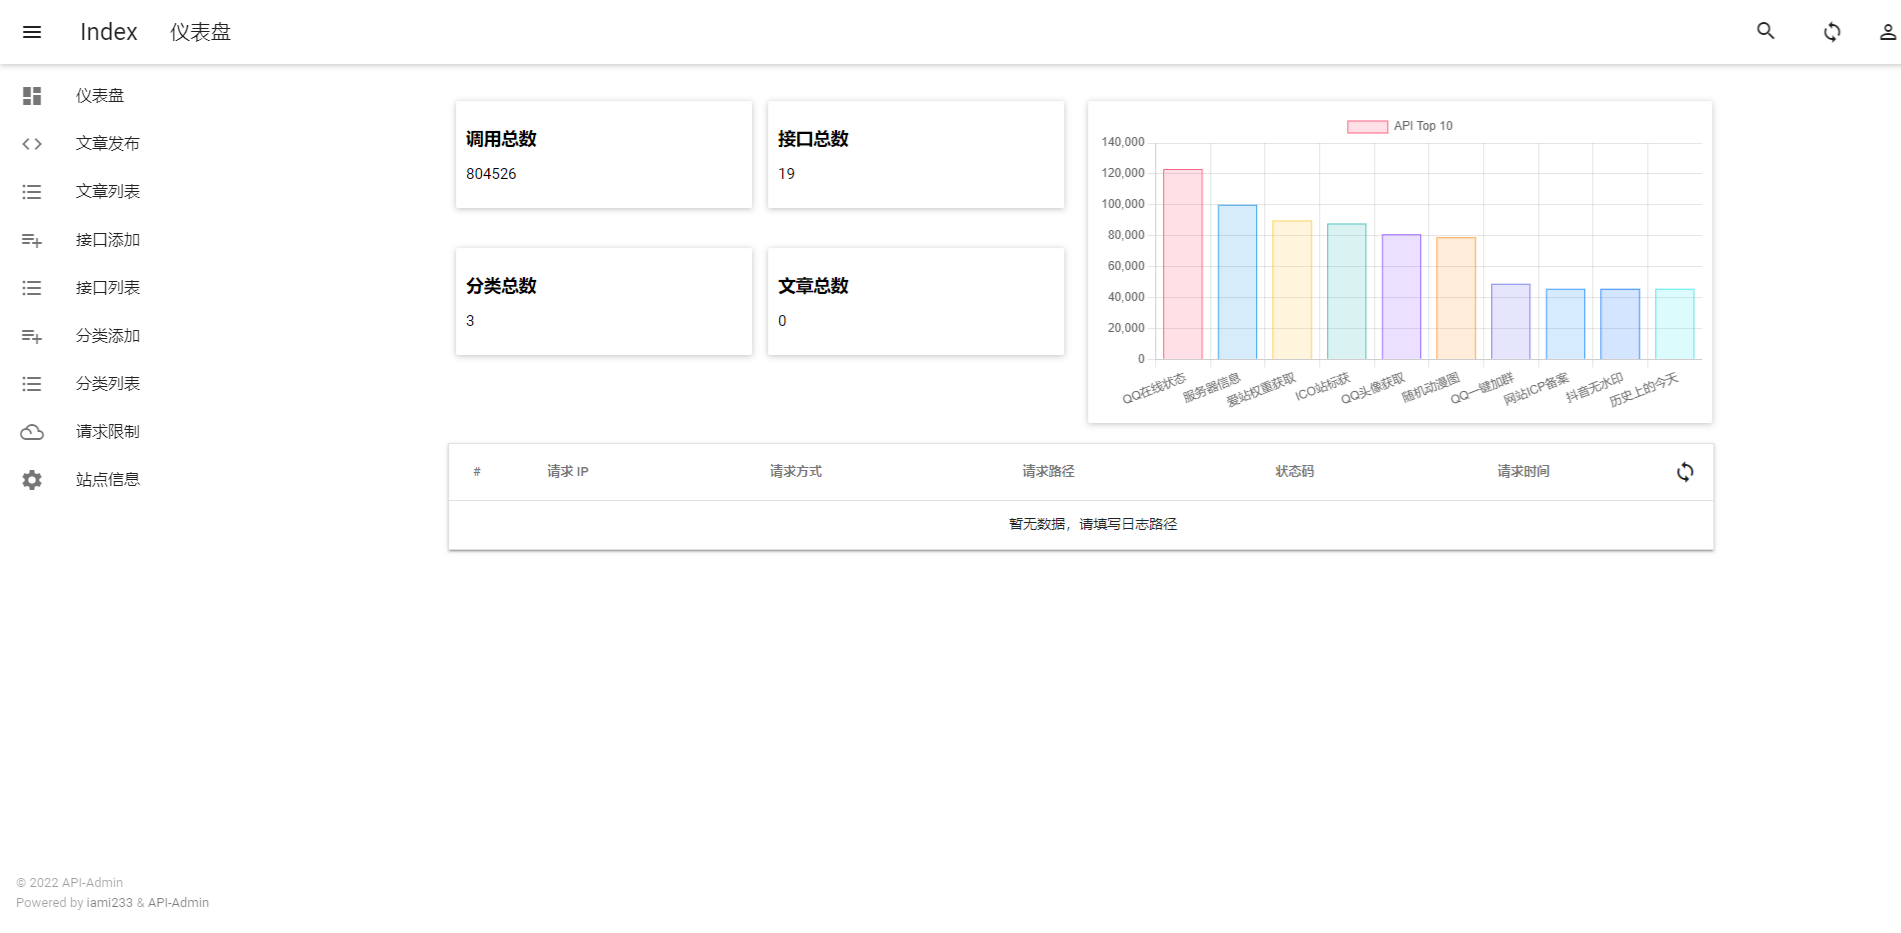Refresh the request log table

pos(1685,471)
